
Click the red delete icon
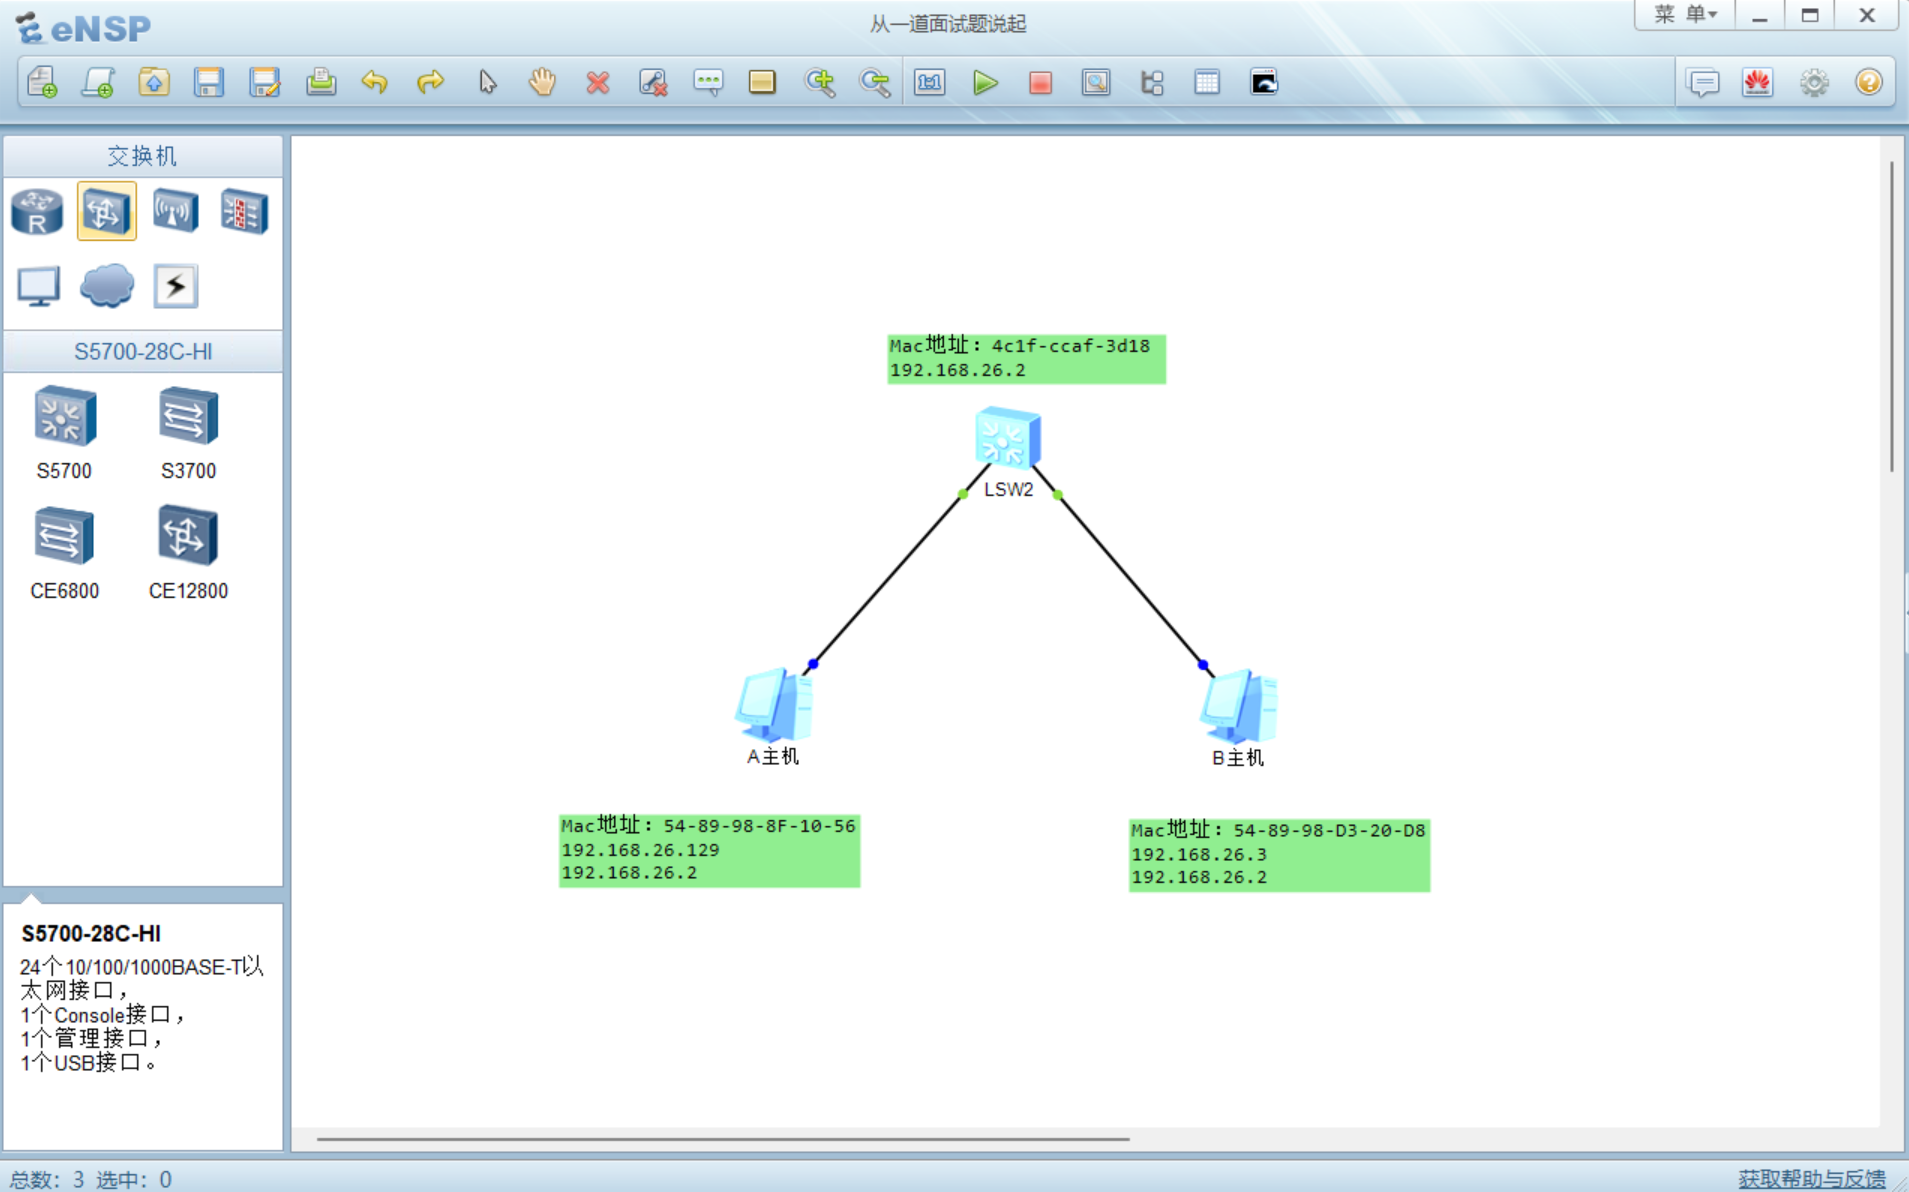pyautogui.click(x=598, y=82)
